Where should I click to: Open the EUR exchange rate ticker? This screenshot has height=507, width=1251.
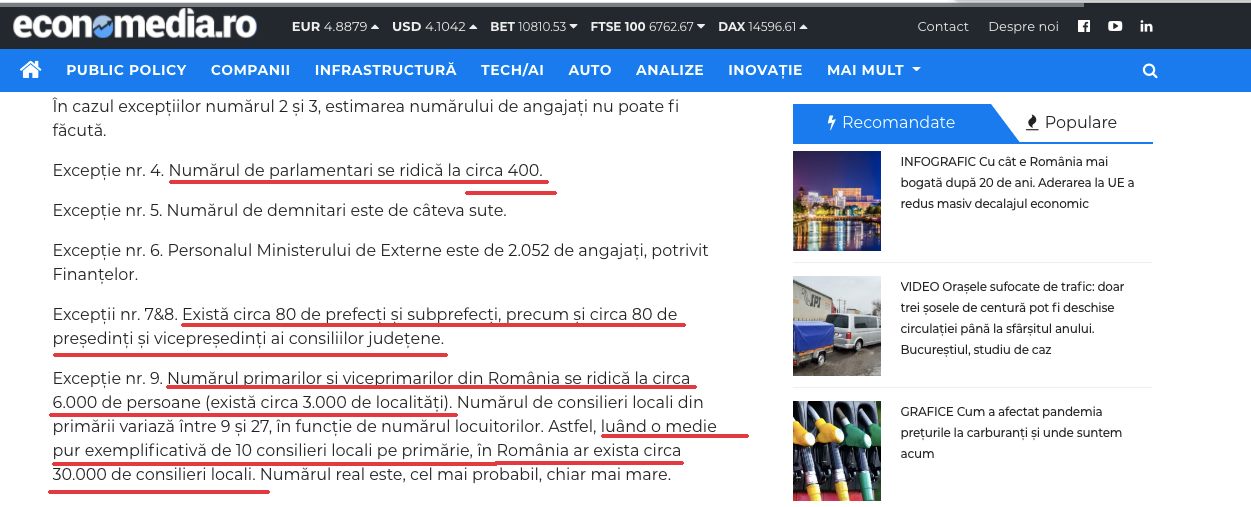[335, 27]
